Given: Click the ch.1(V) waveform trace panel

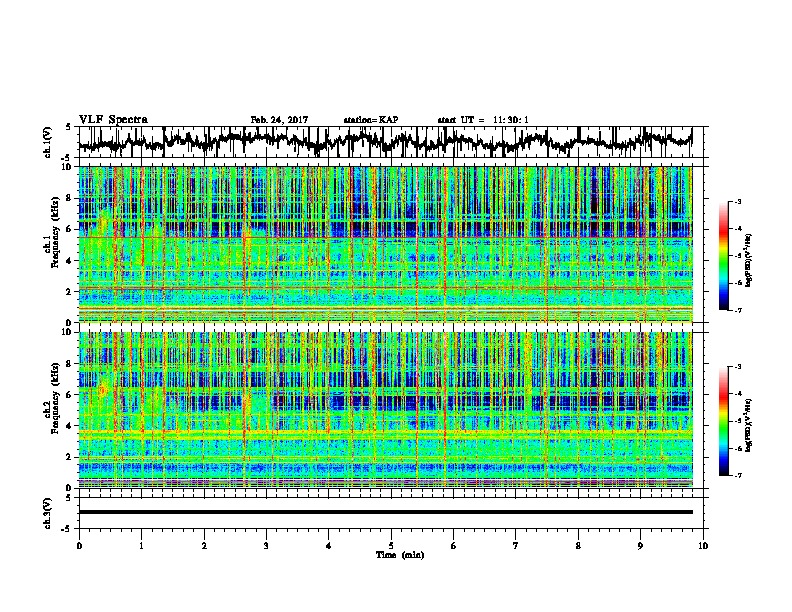Looking at the screenshot, I should (x=393, y=142).
